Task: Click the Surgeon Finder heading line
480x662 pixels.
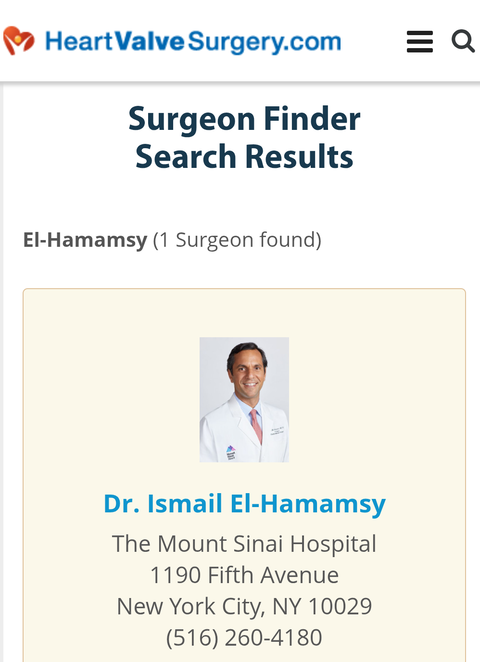Action: pos(244,119)
